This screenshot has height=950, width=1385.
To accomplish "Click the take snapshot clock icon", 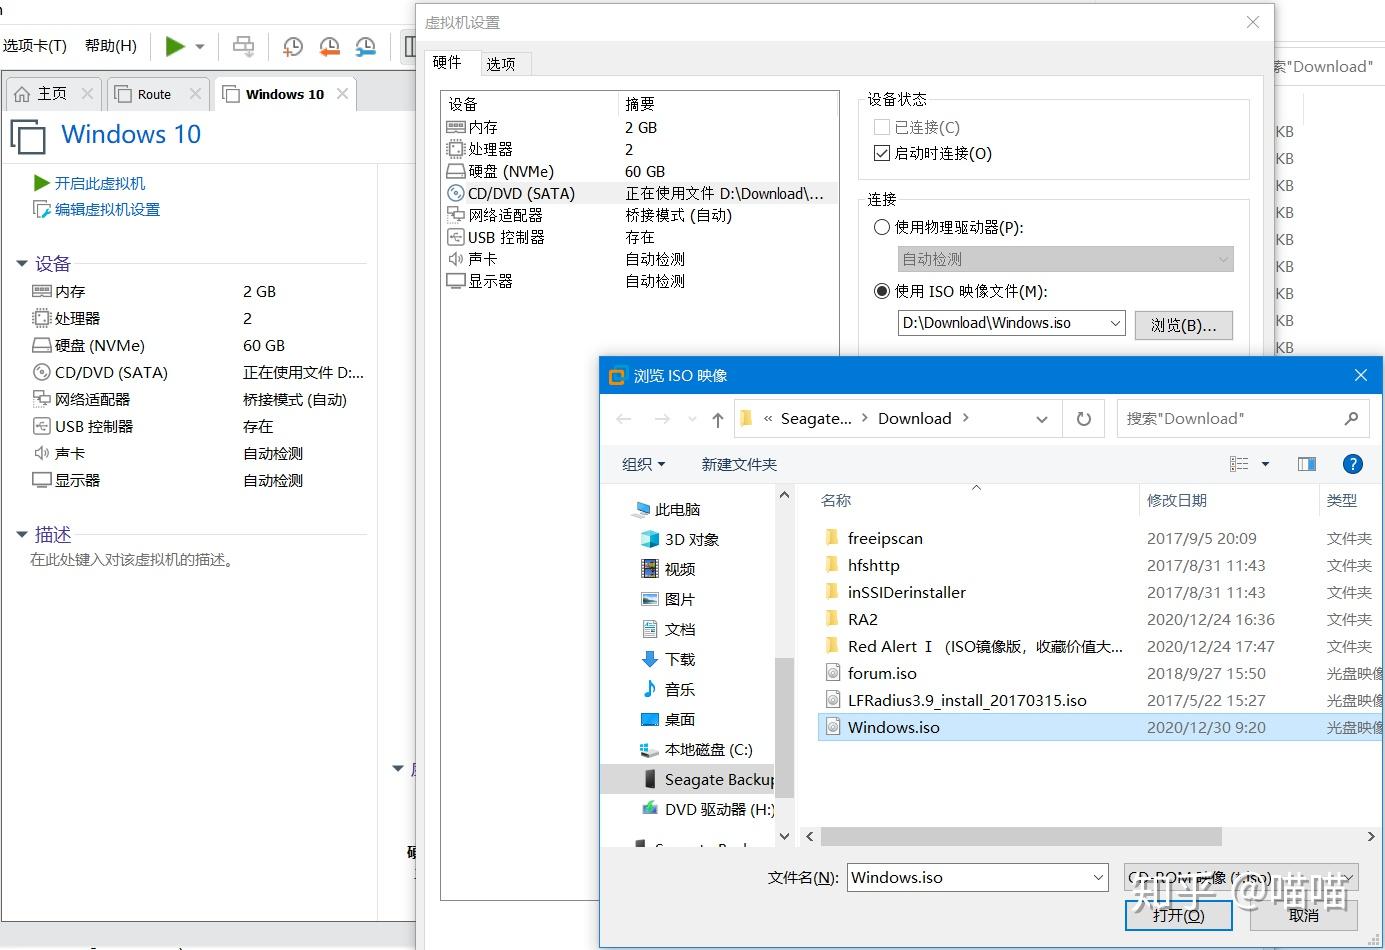I will point(292,46).
